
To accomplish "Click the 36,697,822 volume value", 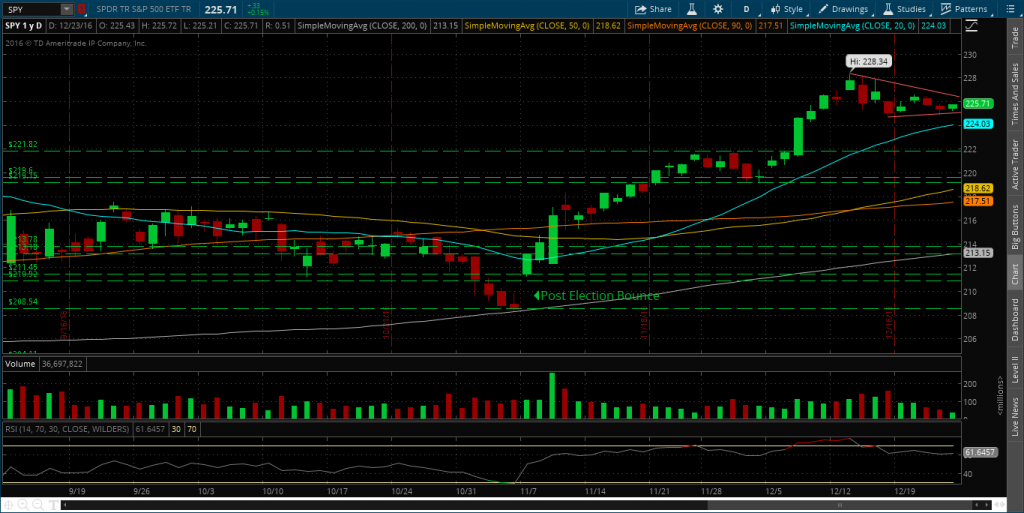I will pyautogui.click(x=63, y=364).
